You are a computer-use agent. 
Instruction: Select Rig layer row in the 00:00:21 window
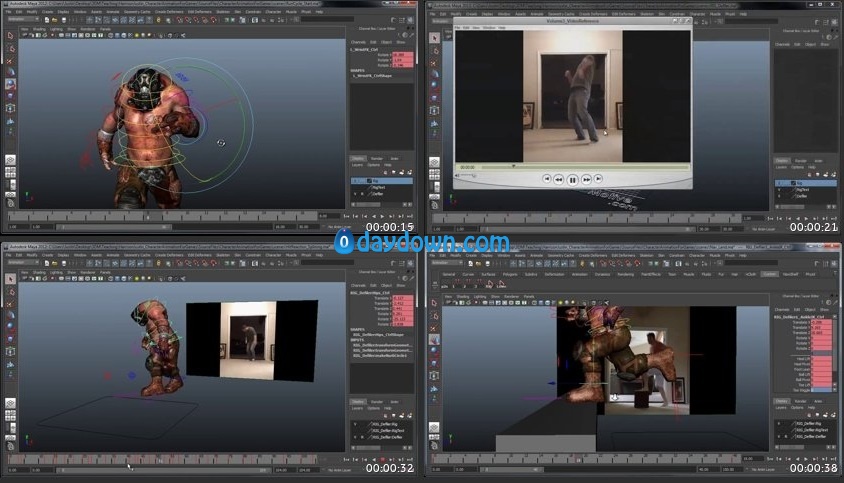806,183
